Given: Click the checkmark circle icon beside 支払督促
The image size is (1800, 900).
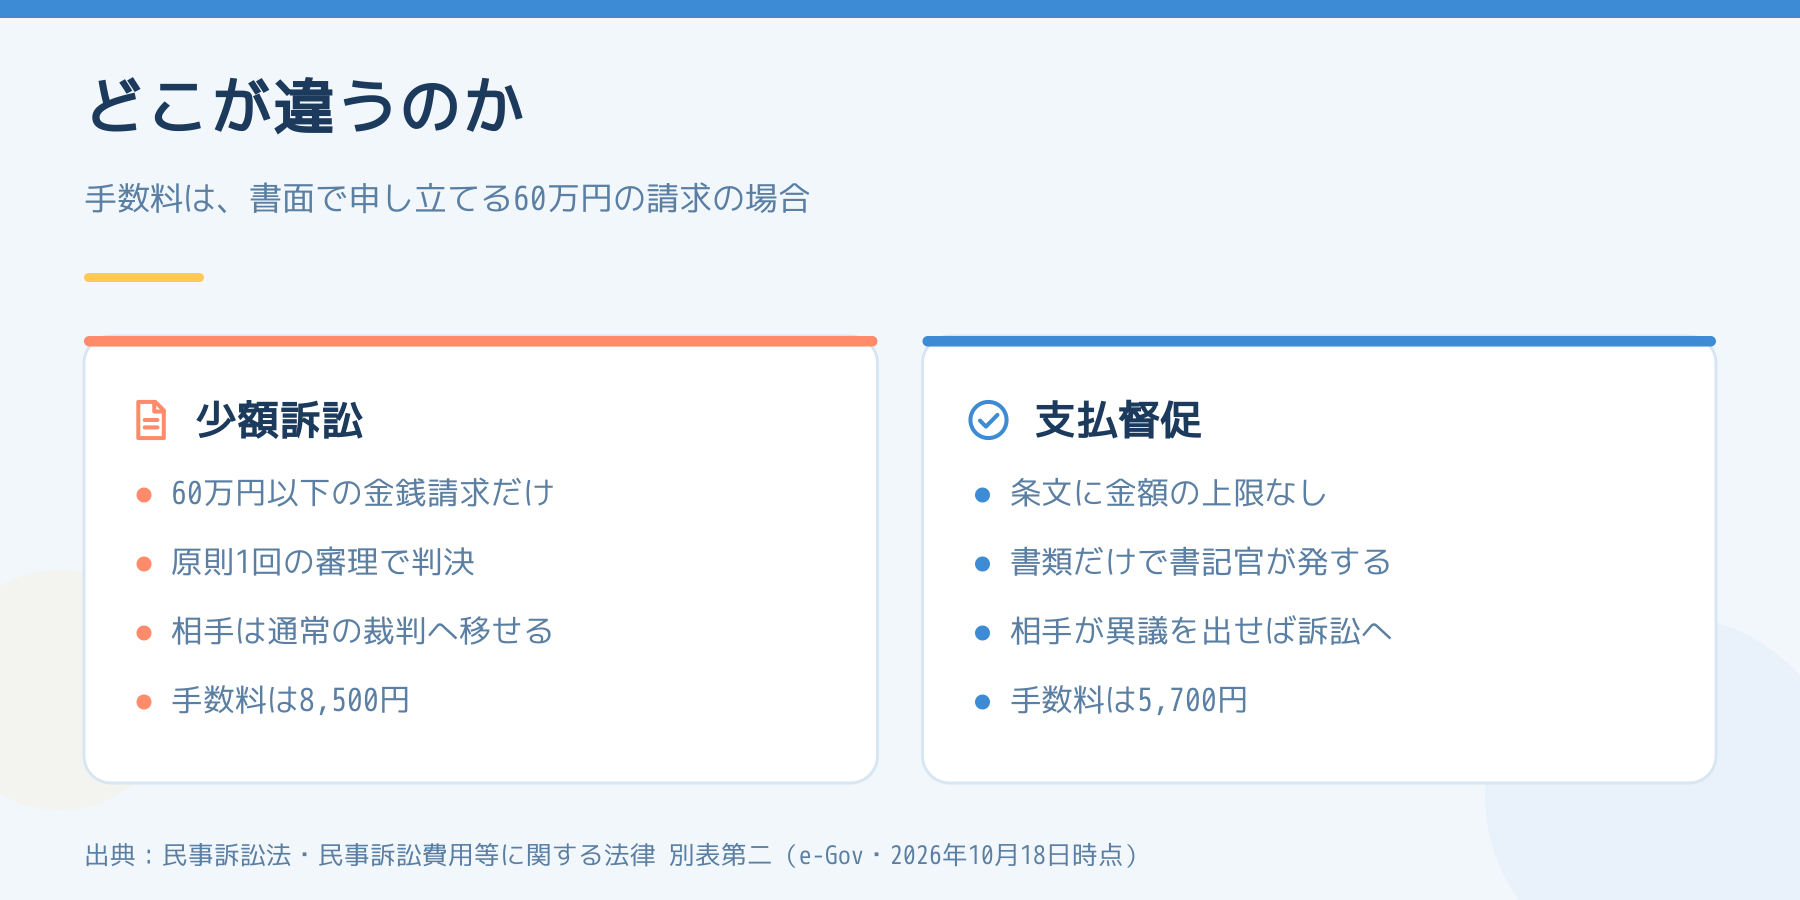Looking at the screenshot, I should pyautogui.click(x=989, y=420).
